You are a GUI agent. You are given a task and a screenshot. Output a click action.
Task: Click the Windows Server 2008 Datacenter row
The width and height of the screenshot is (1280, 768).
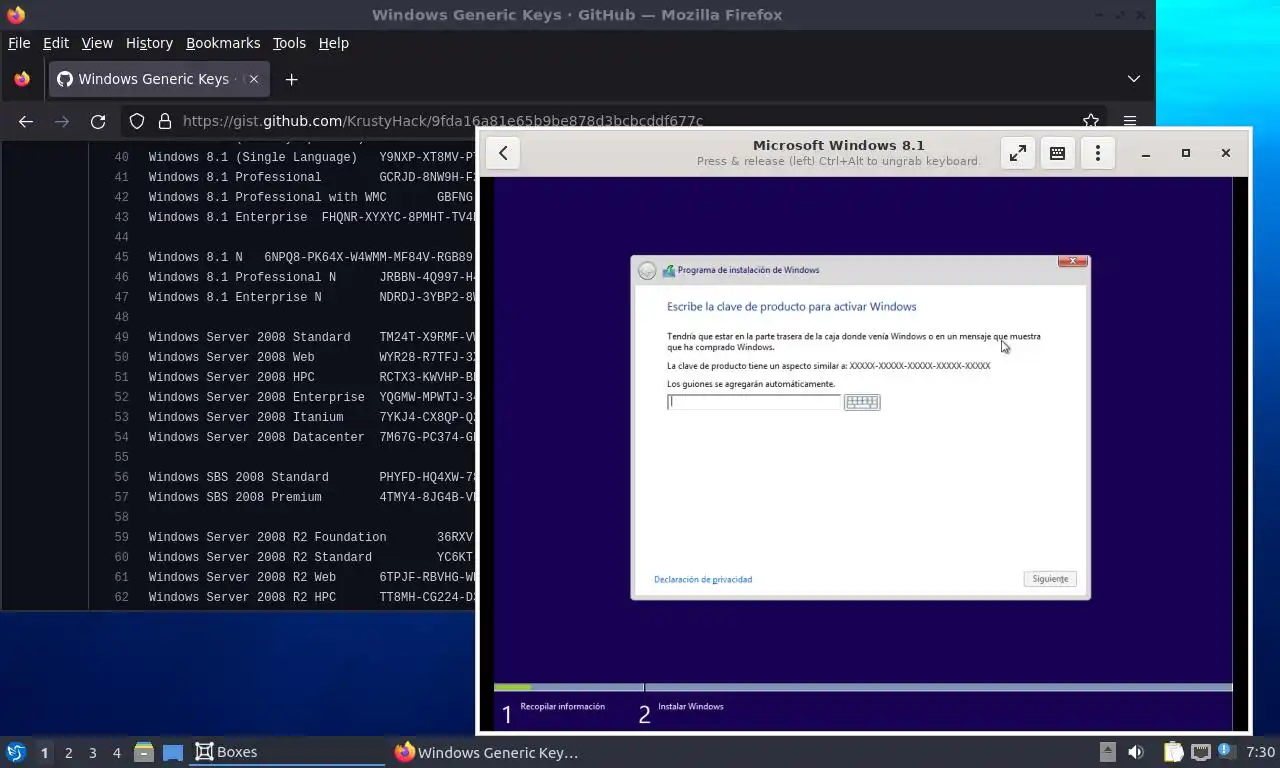point(311,437)
